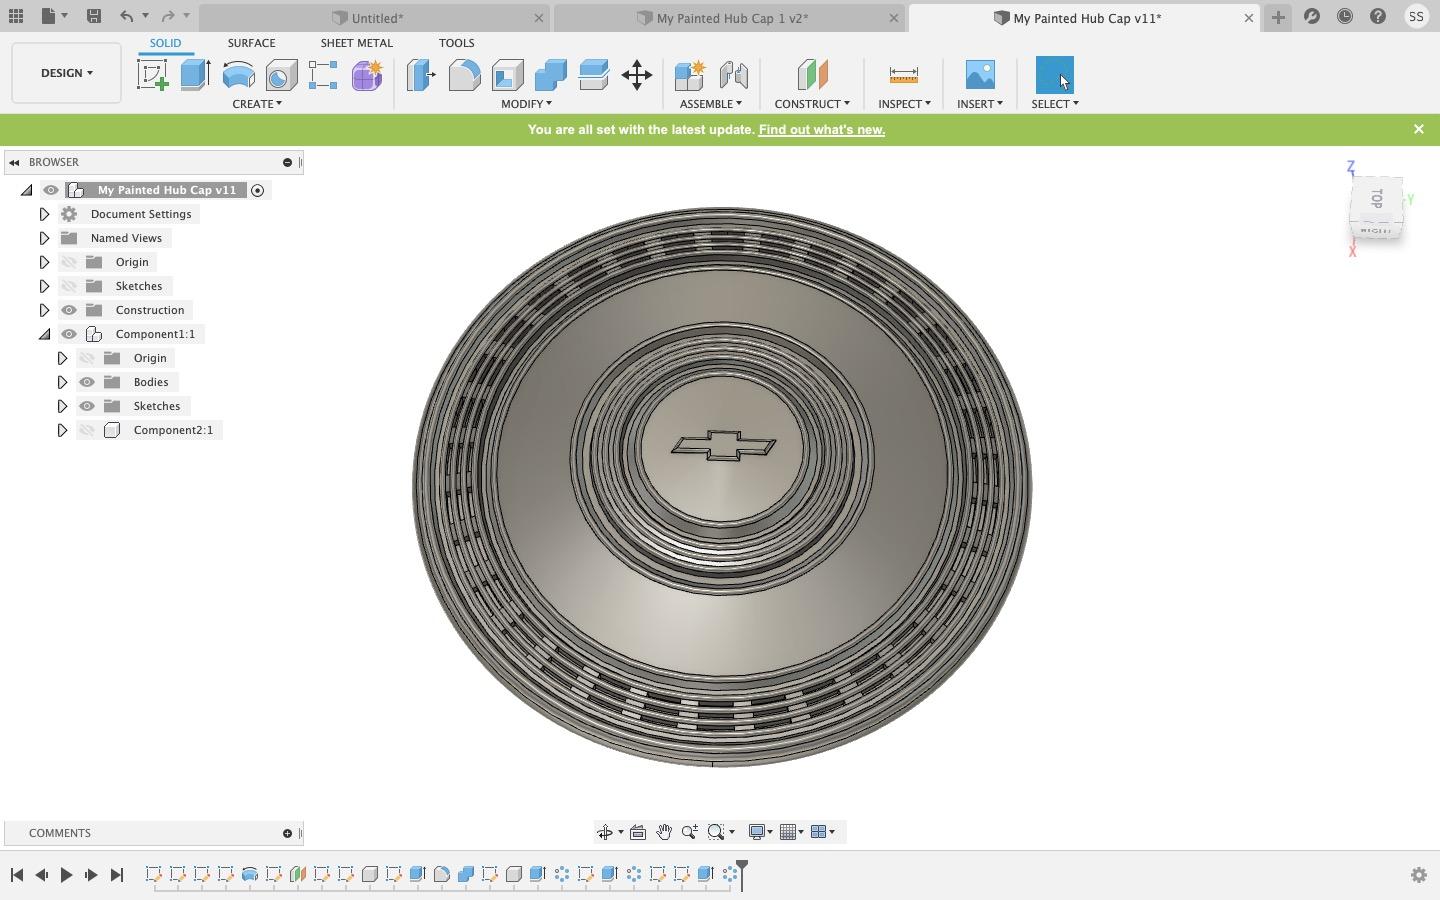The image size is (1440, 900).
Task: Switch to My Painted Hub Cap 1 v2 tab
Action: 731,18
